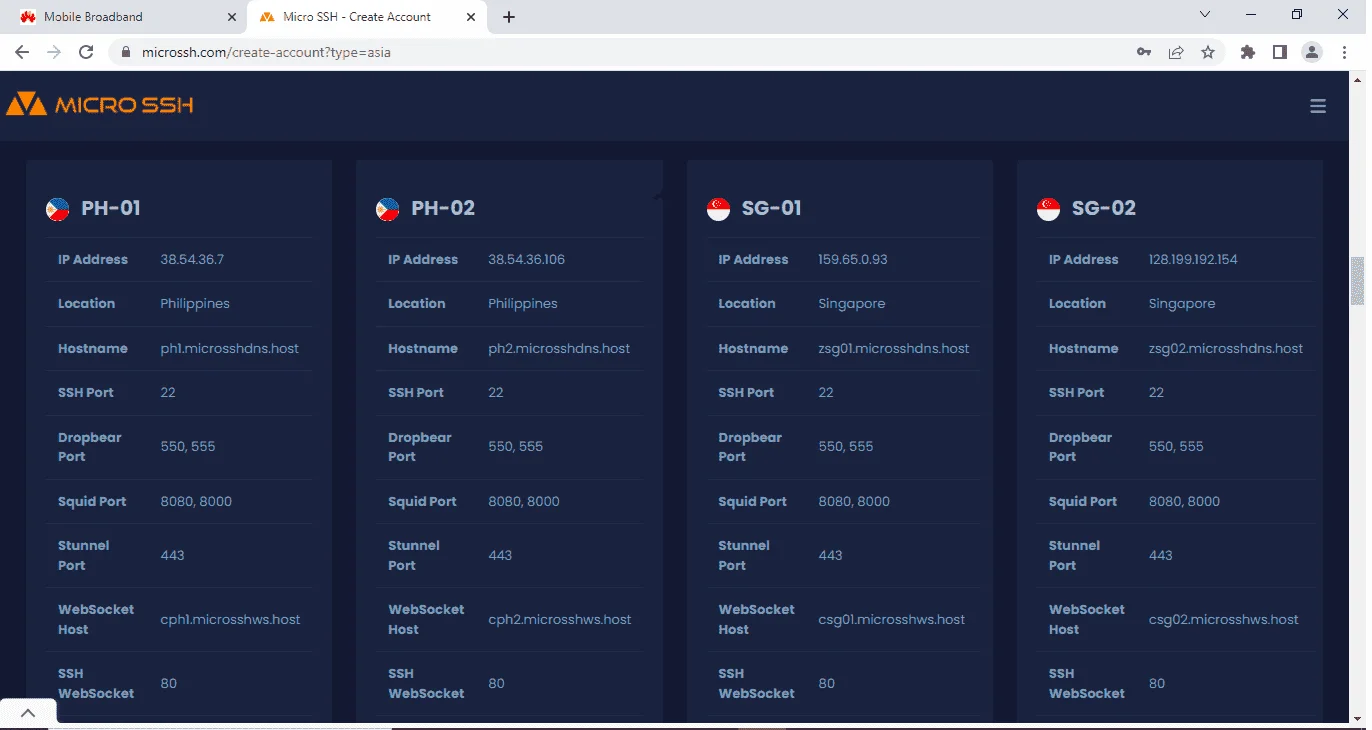The height and width of the screenshot is (730, 1372).
Task: Click WebSocket host cph2.microsshws.host
Action: 560,620
